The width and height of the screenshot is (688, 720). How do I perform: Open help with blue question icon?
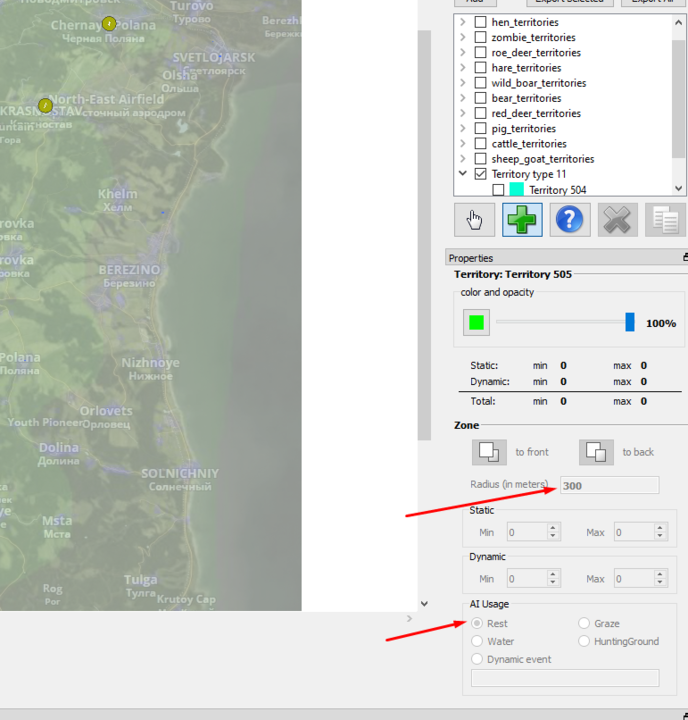(x=570, y=220)
